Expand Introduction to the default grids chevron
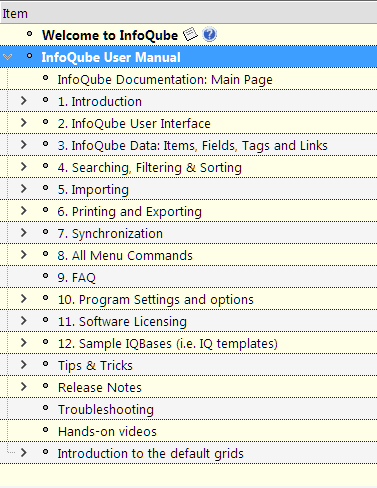The width and height of the screenshot is (377, 488). click(x=23, y=453)
